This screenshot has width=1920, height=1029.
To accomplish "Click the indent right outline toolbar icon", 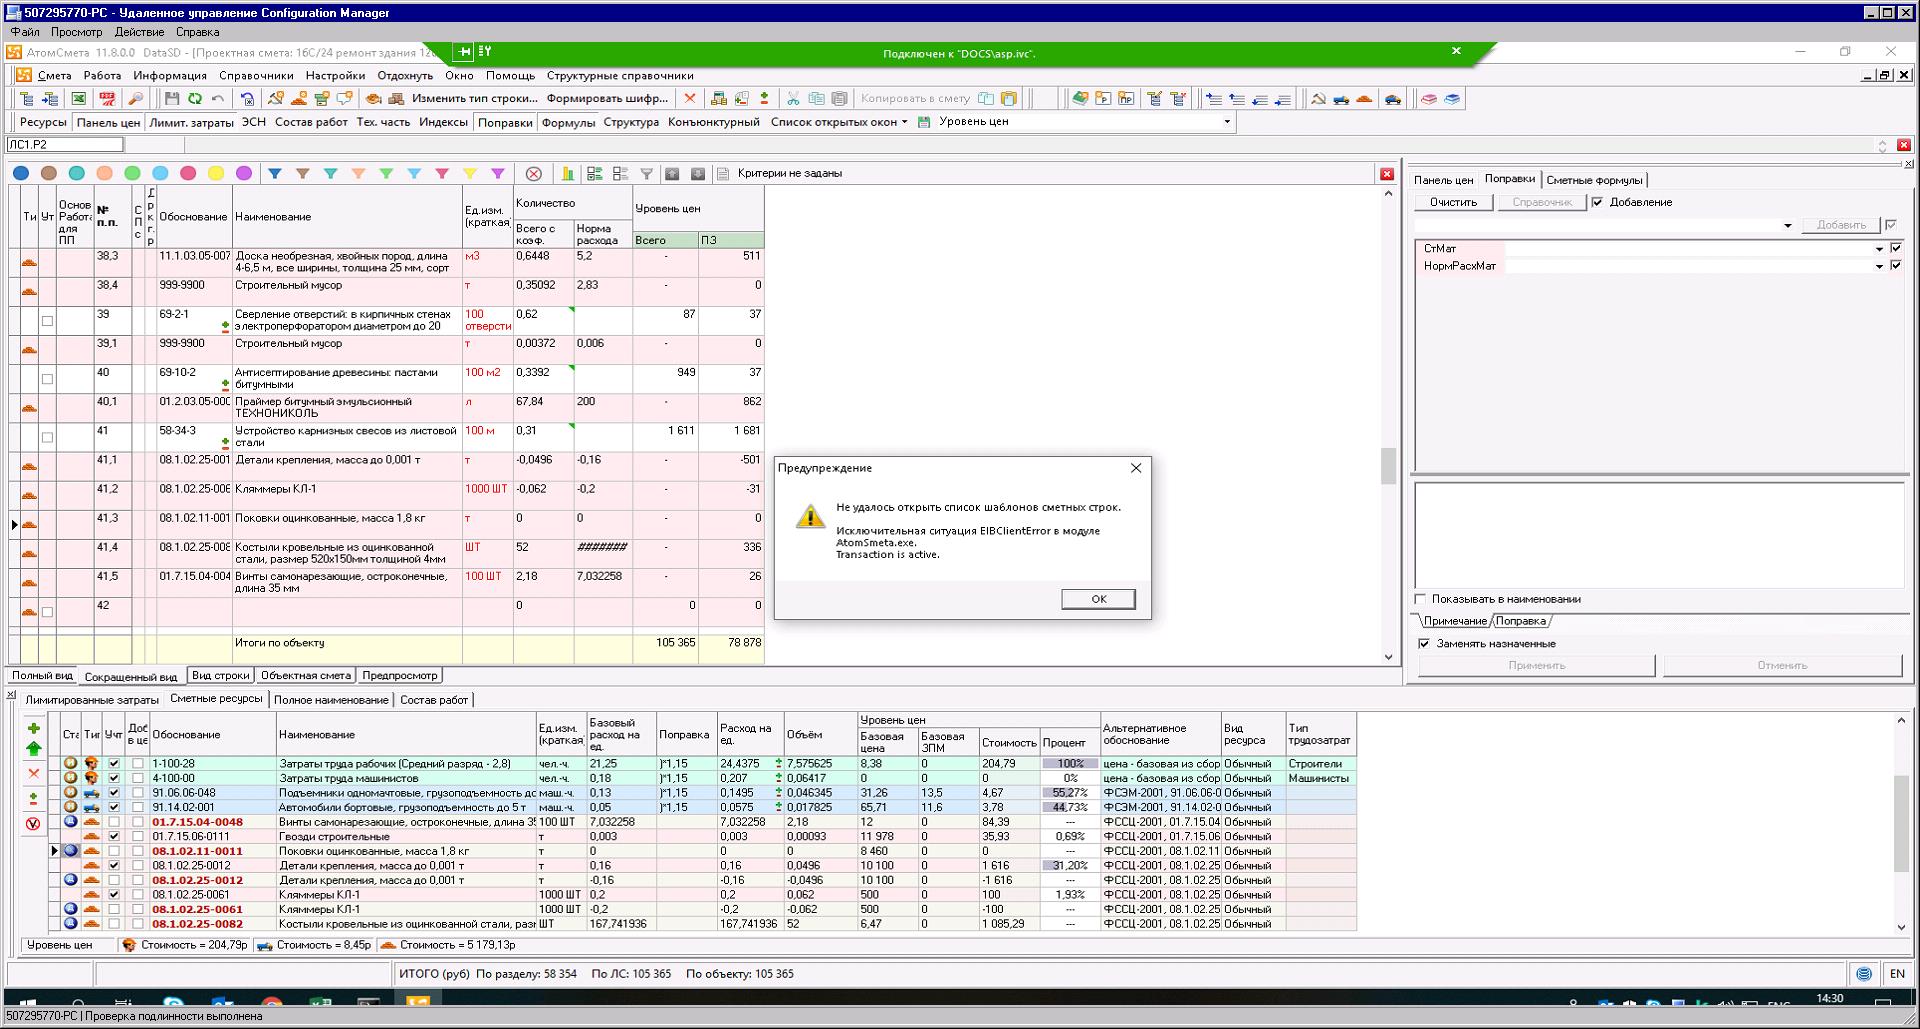I will [1213, 98].
